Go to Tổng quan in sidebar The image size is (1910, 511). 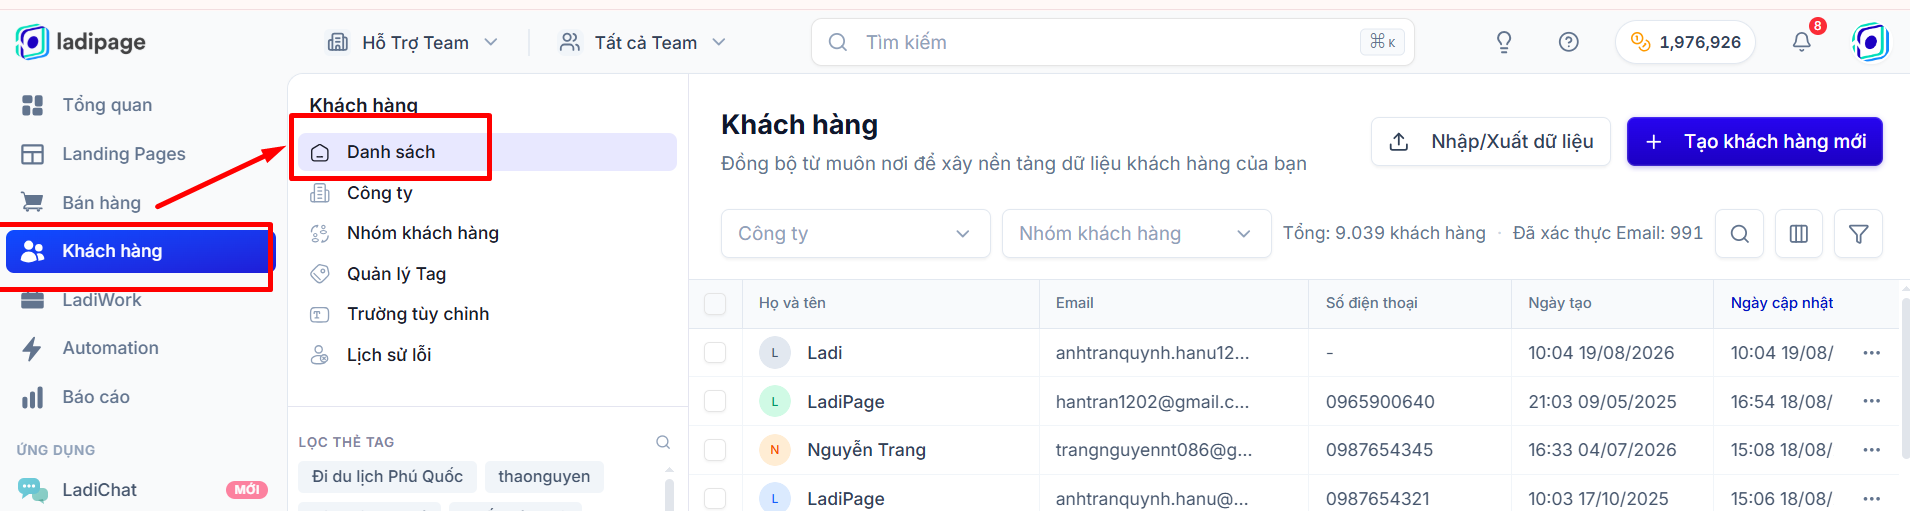(x=107, y=105)
